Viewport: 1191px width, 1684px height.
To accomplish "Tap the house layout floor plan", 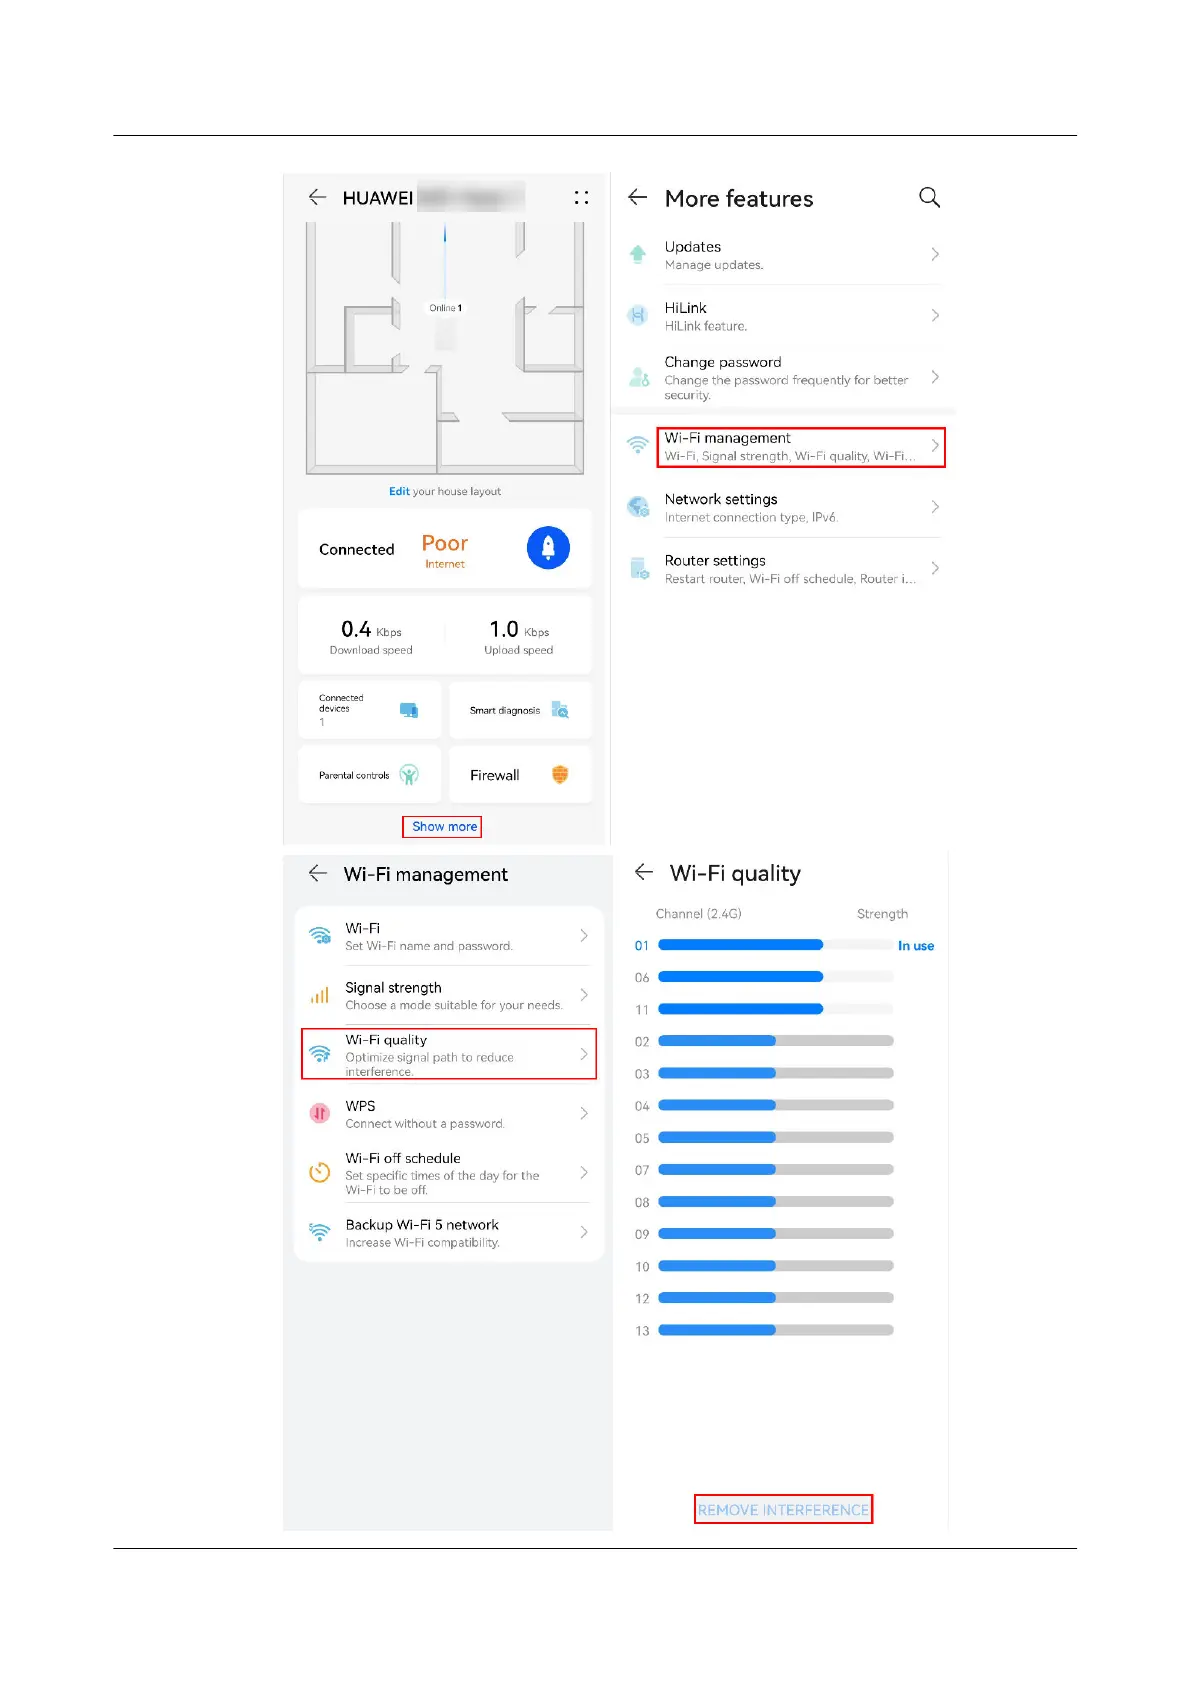I will (x=445, y=348).
